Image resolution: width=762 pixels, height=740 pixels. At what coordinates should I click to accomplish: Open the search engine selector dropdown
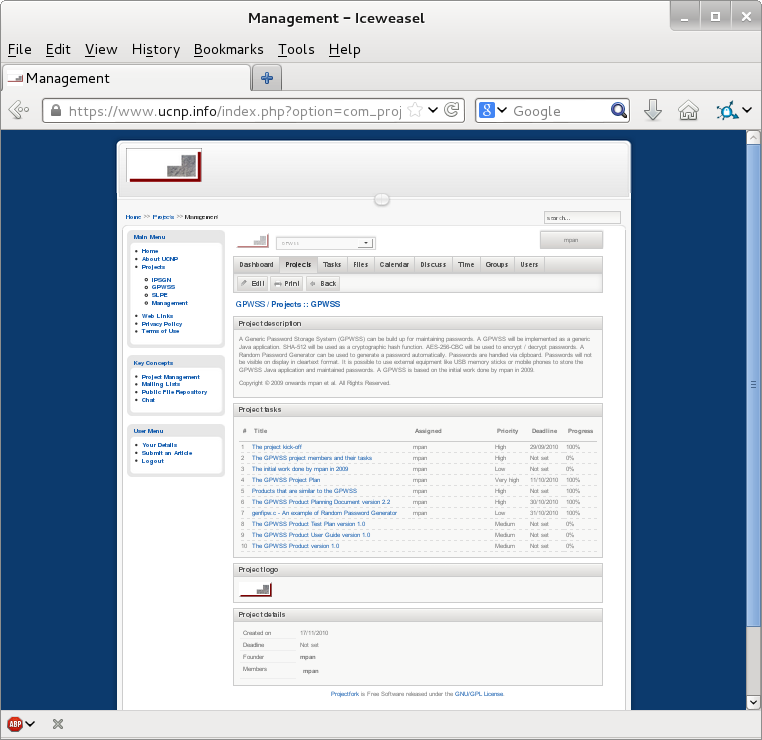(493, 111)
